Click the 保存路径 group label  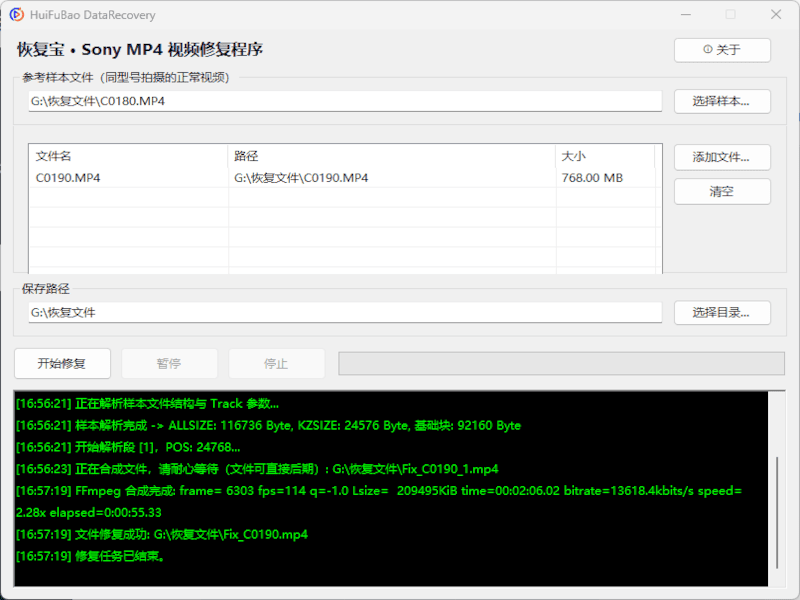click(45, 289)
